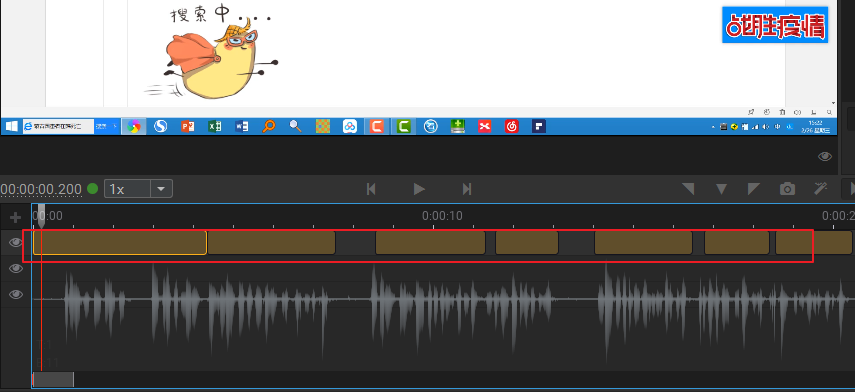Open Excel from the preview taskbar
This screenshot has width=855, height=392.
pyautogui.click(x=215, y=126)
